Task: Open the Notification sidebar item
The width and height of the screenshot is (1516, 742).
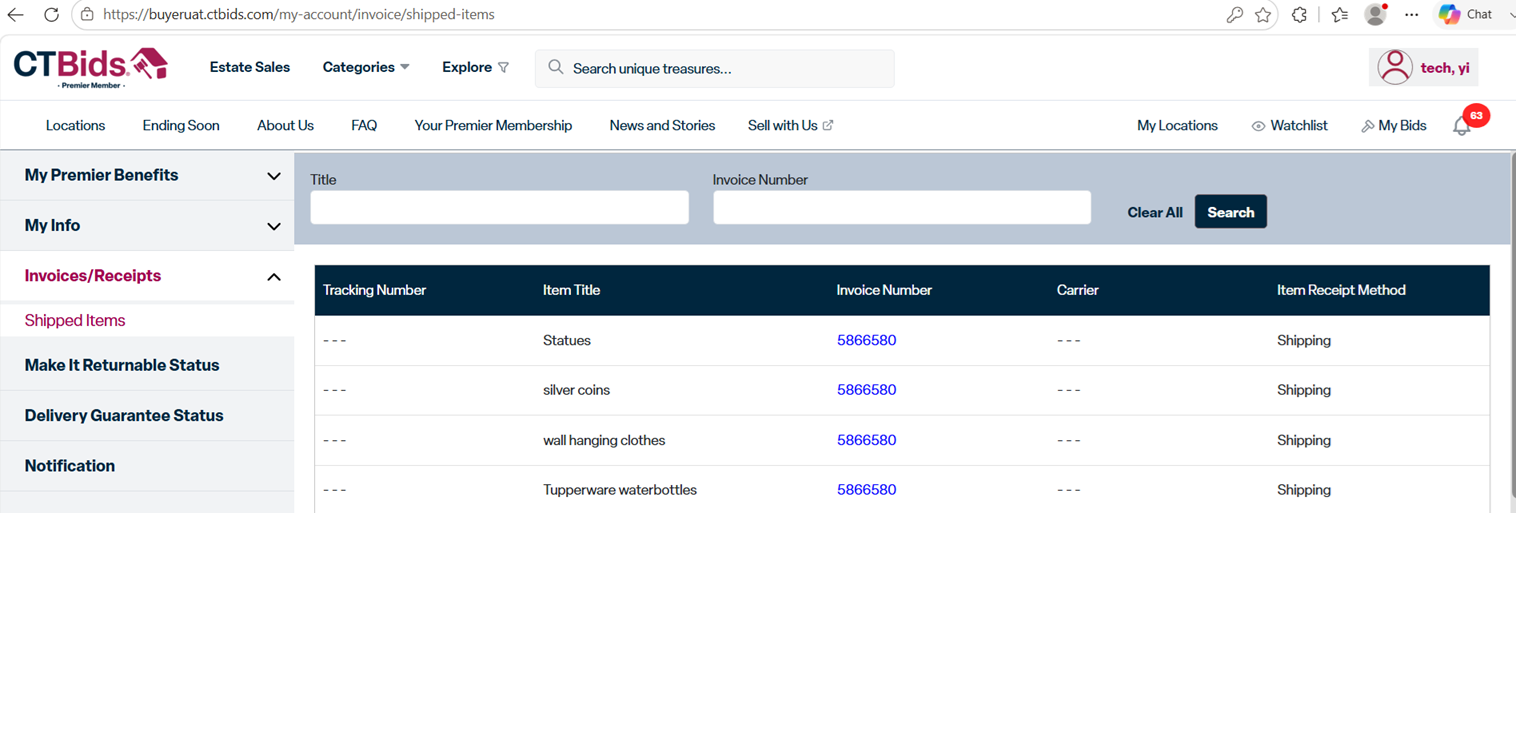Action: (x=70, y=465)
